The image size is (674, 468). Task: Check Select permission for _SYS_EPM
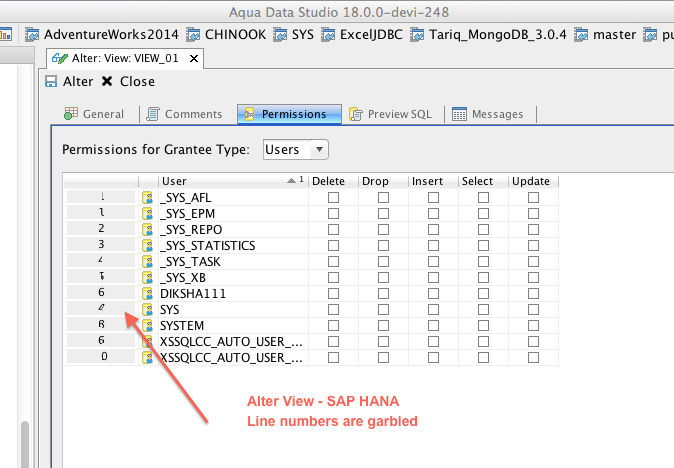483,214
